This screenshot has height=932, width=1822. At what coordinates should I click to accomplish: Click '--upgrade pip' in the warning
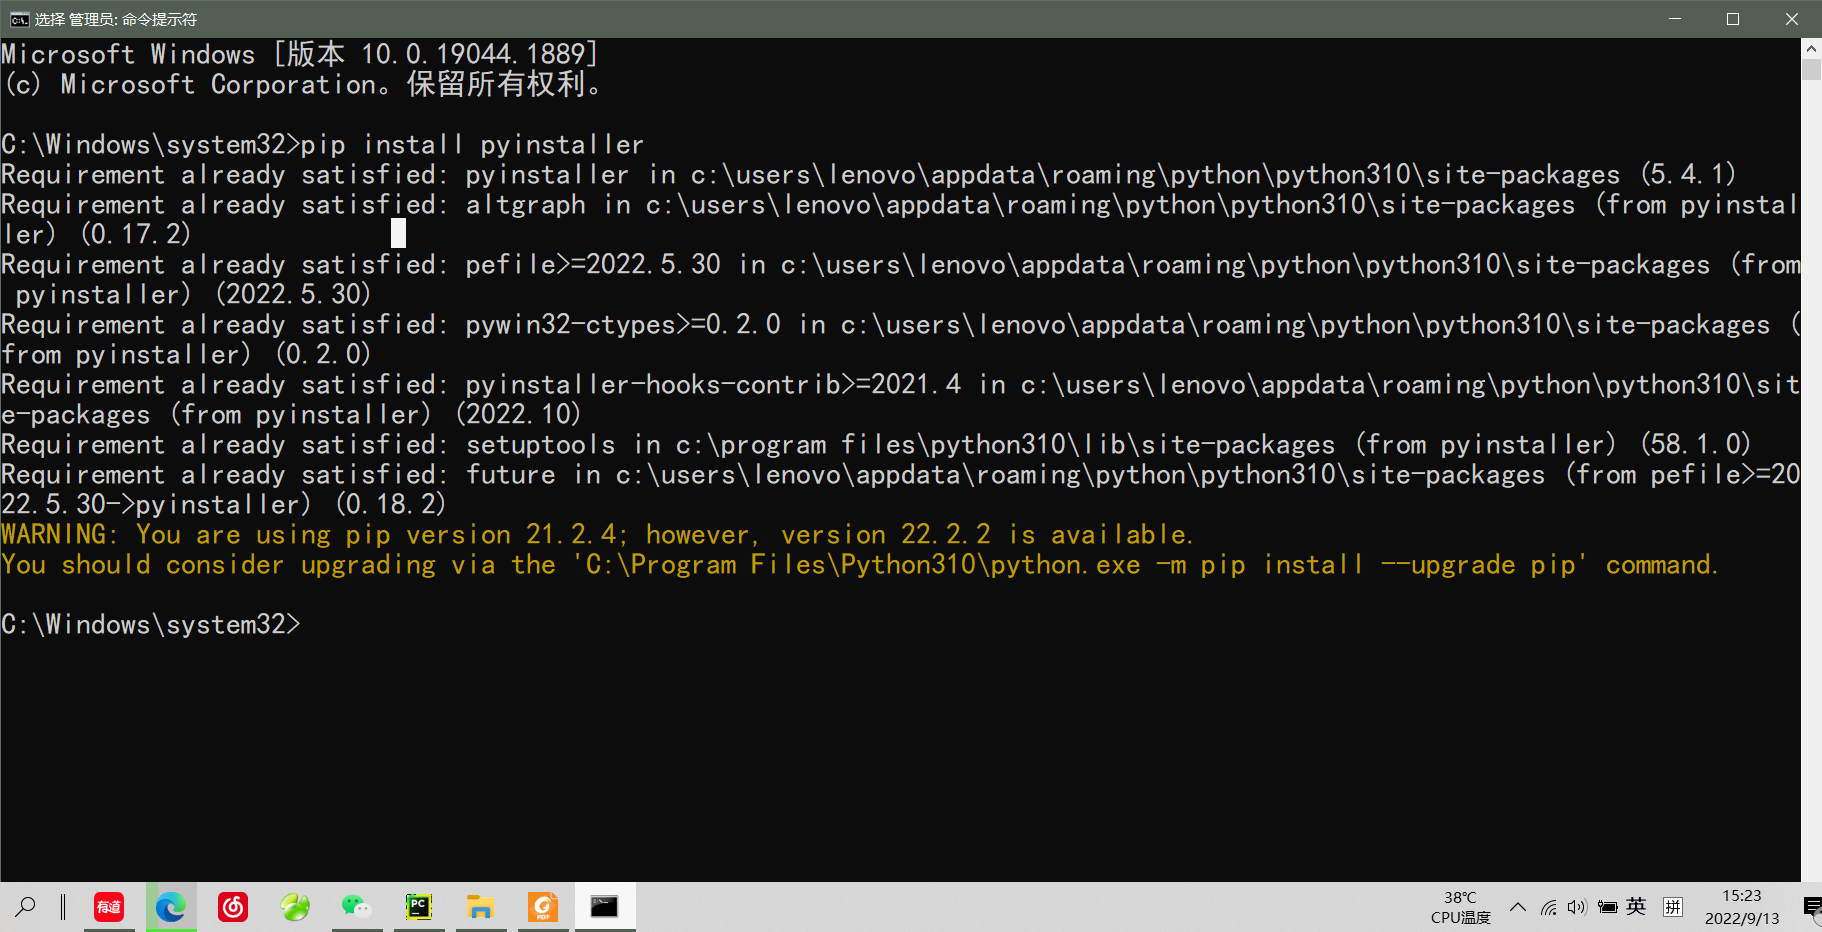tap(1479, 565)
